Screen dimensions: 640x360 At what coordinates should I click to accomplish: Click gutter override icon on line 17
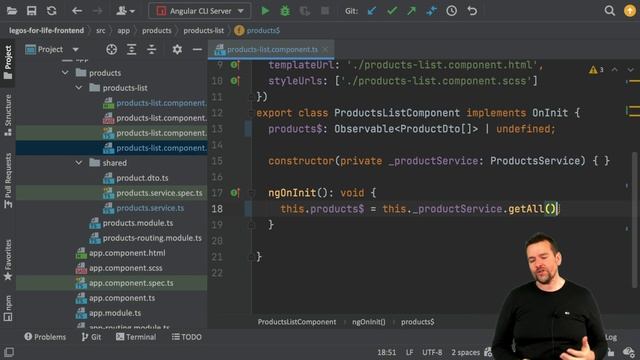(235, 193)
